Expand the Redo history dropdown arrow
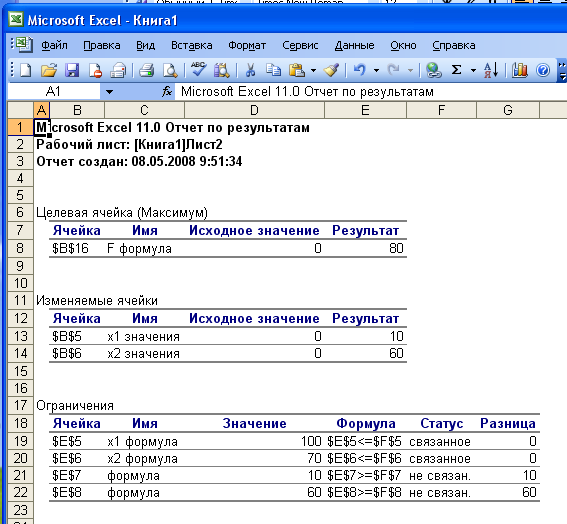 pyautogui.click(x=410, y=70)
